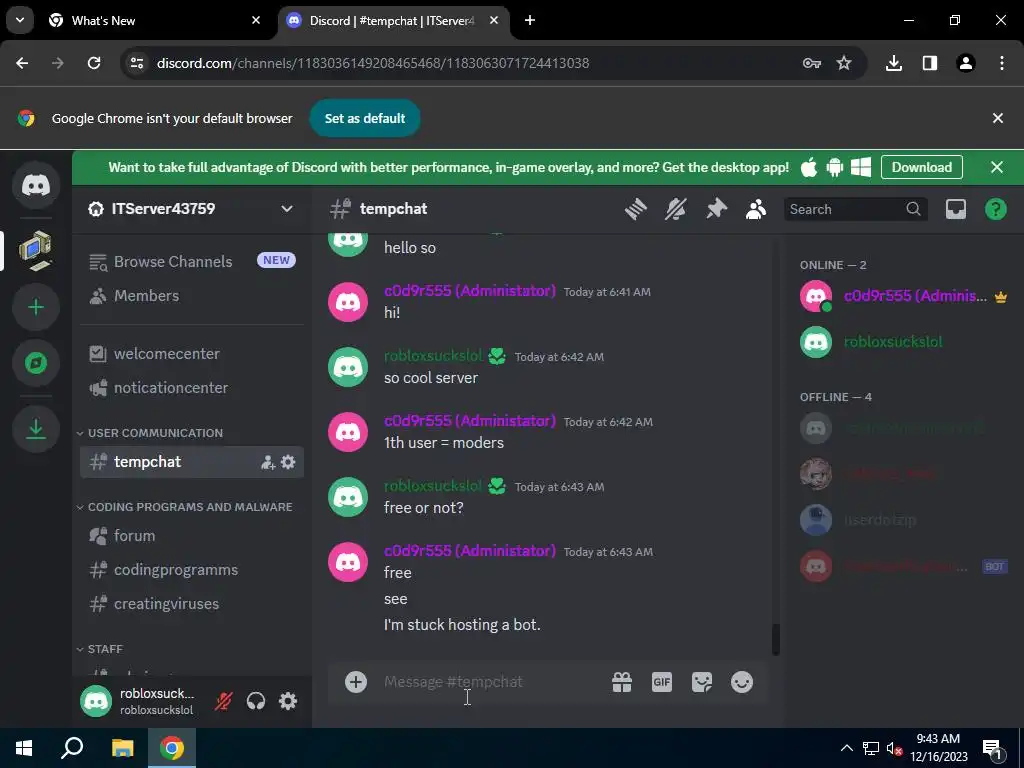
Task: Open User Settings gear icon
Action: pyautogui.click(x=288, y=701)
